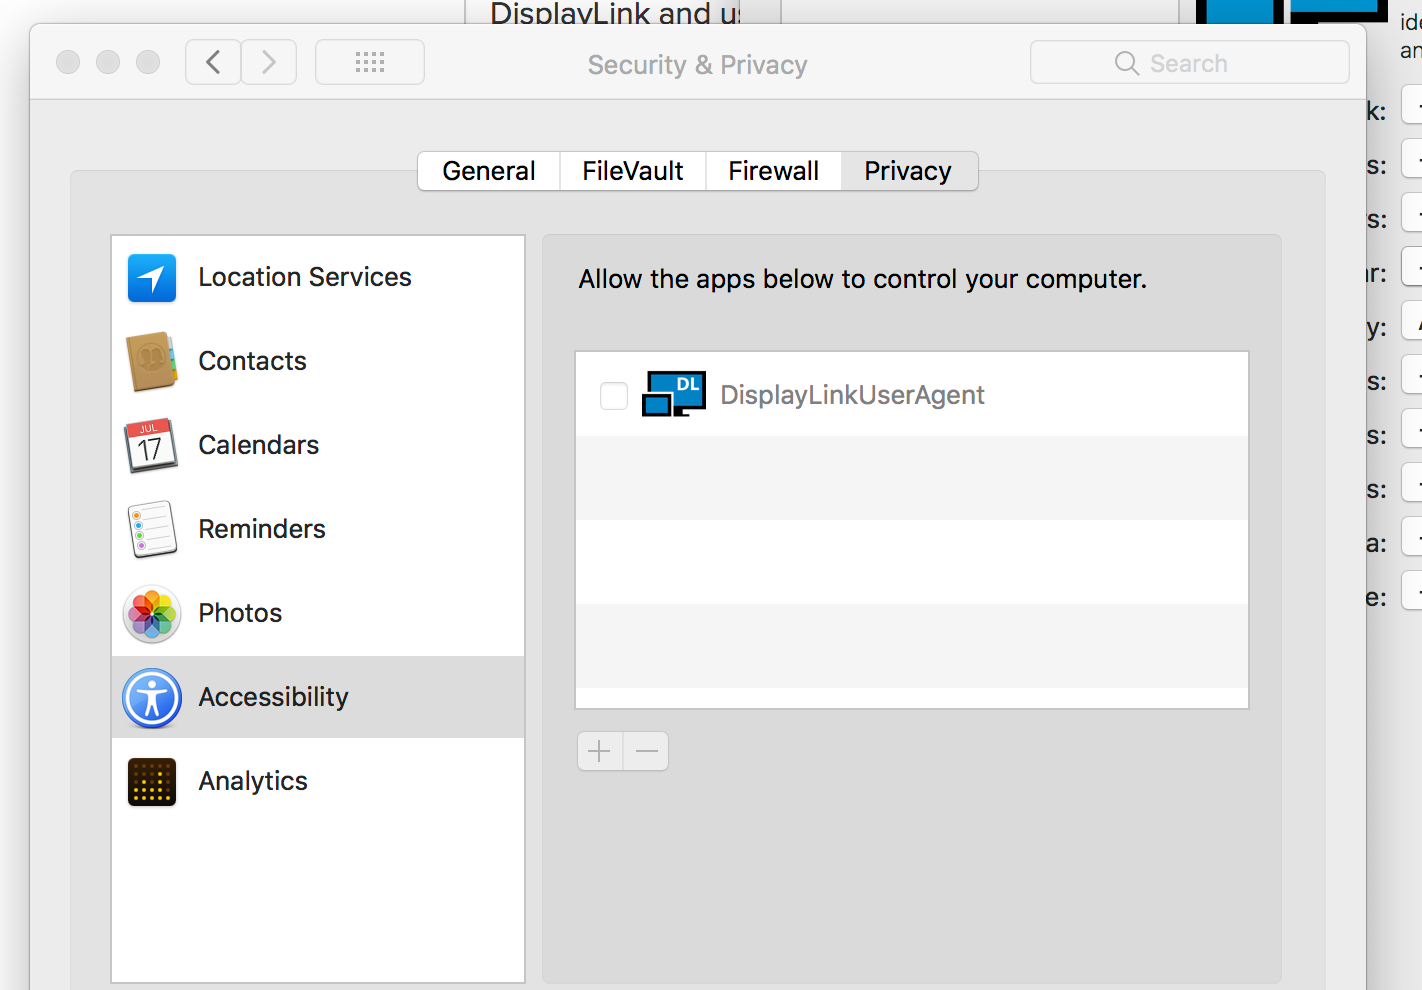The image size is (1422, 990).
Task: Select Analytics in the privacy list
Action: point(318,782)
